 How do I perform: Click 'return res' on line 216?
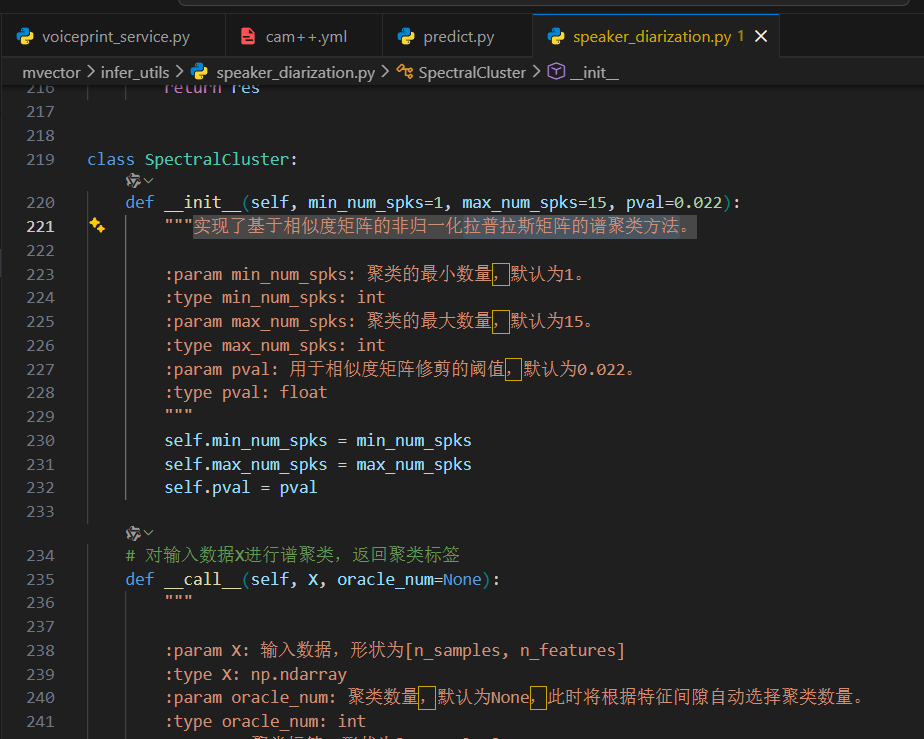click(212, 88)
